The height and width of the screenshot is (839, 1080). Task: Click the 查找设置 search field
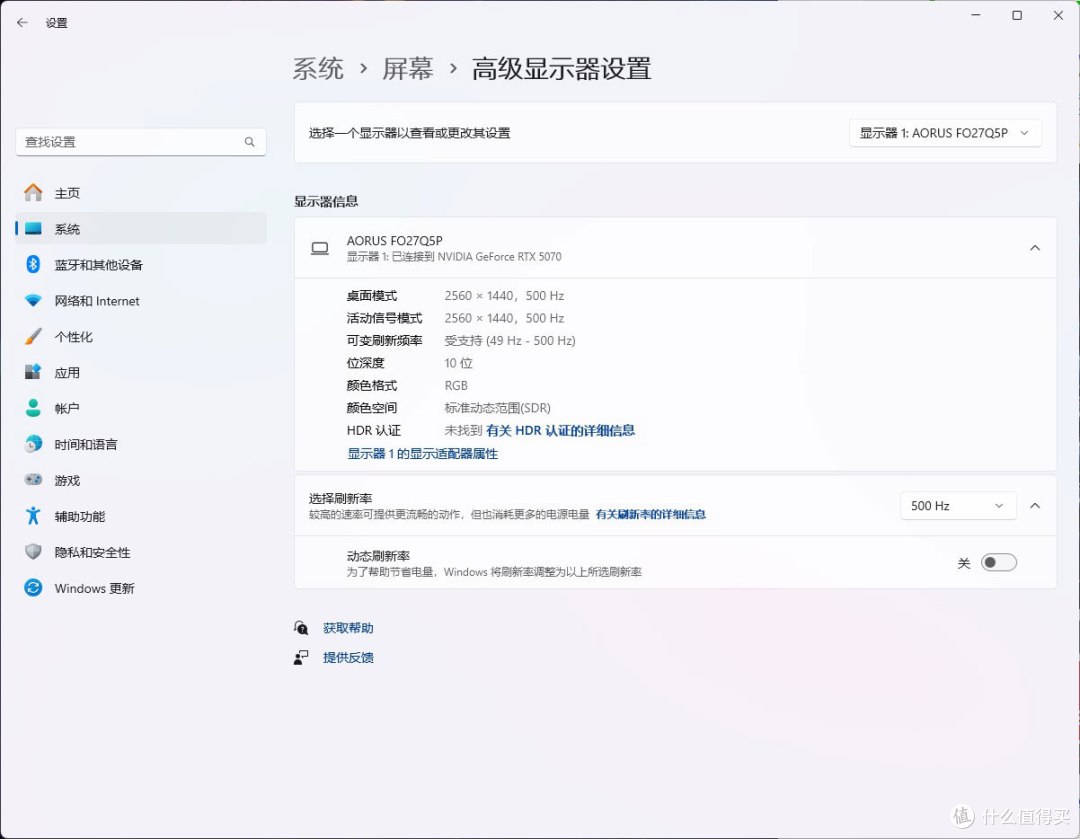pos(141,142)
